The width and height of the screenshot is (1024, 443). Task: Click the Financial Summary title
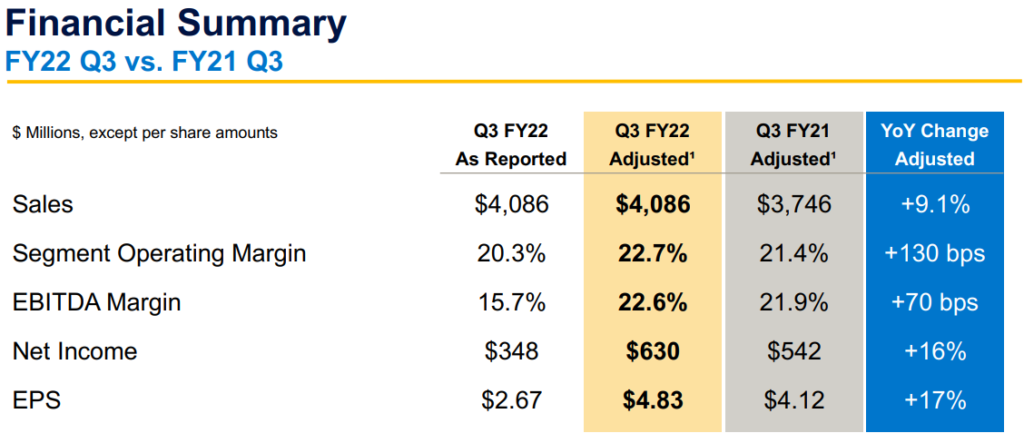pos(177,22)
